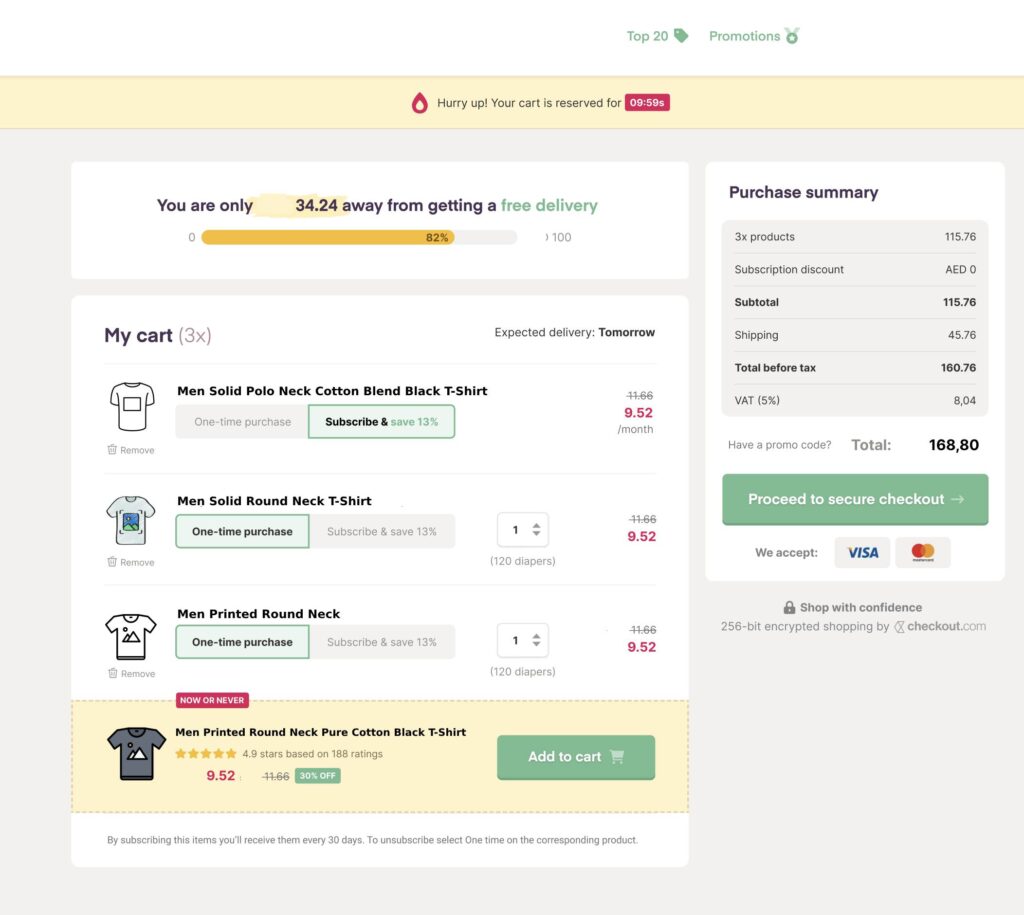Add the recommended Pure Cotton T-Shirt to cart
The width and height of the screenshot is (1024, 915).
(575, 757)
